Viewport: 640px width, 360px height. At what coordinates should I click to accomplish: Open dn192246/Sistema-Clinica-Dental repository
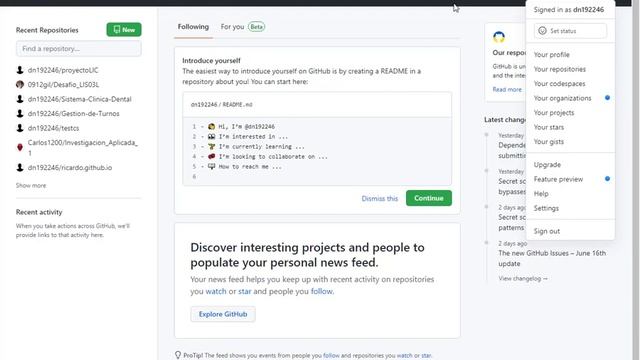click(80, 99)
